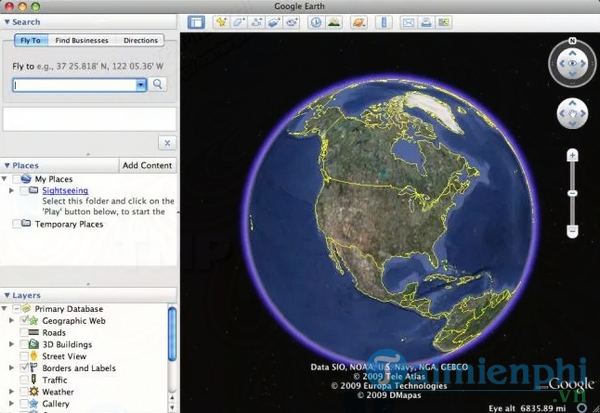Click the Fly to input field
The width and height of the screenshot is (600, 413).
click(x=75, y=85)
